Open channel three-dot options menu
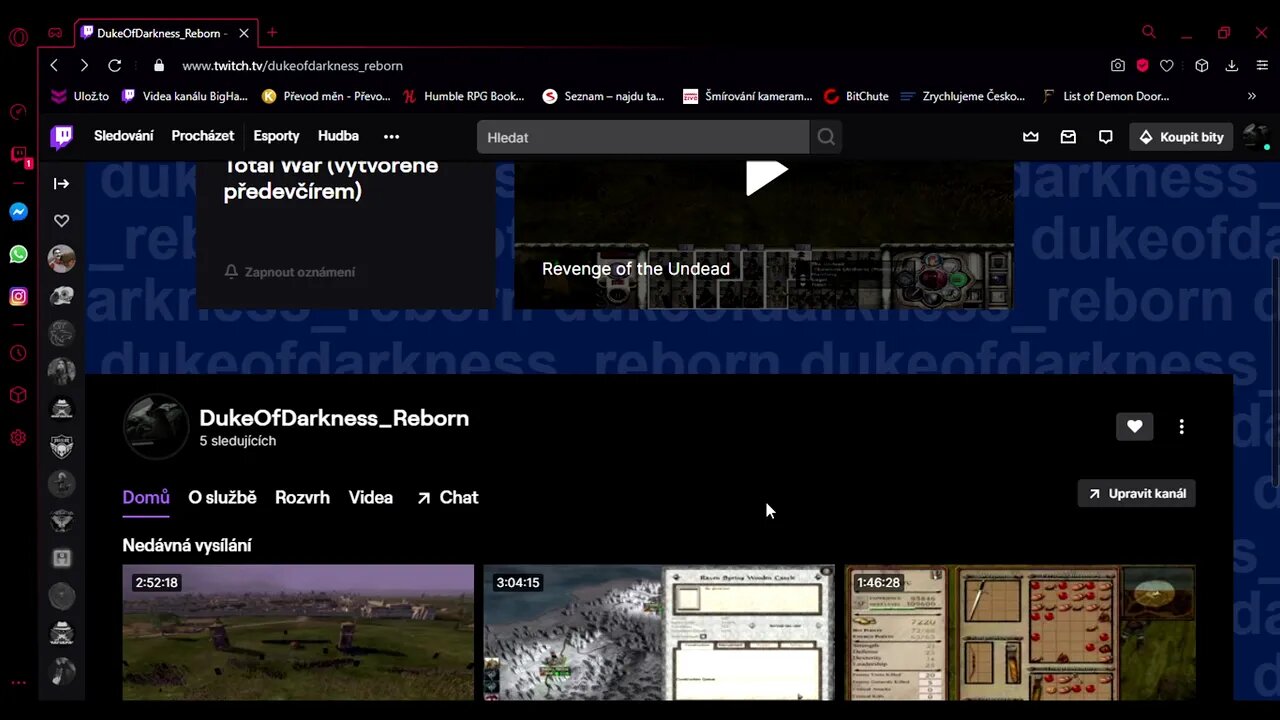1280x720 pixels. pyautogui.click(x=1181, y=427)
